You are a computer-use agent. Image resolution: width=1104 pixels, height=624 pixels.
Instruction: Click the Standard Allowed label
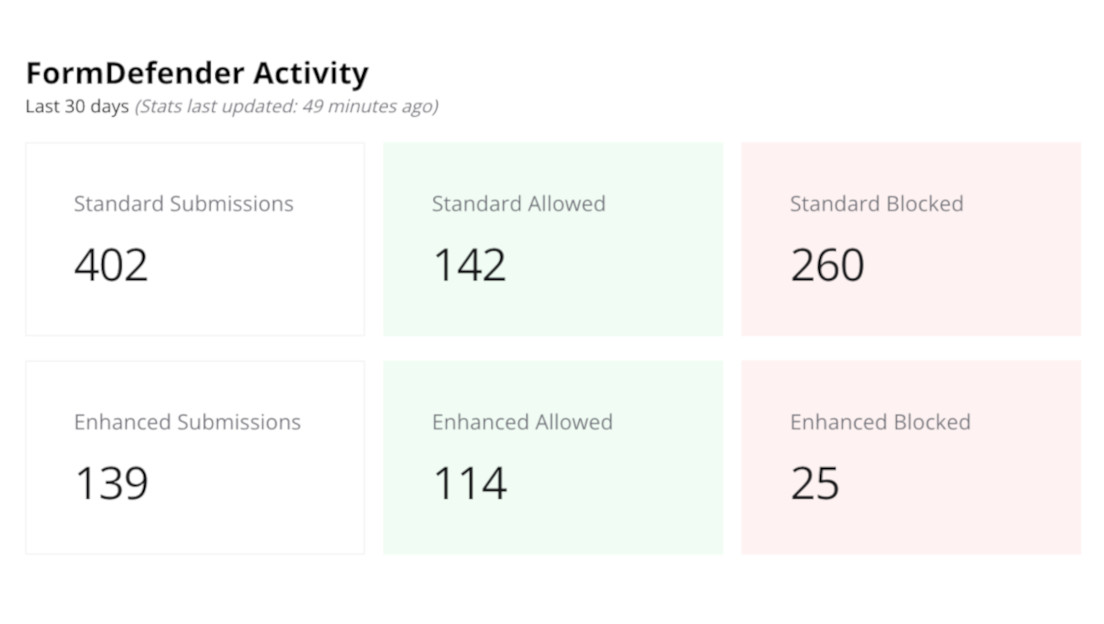[x=519, y=204]
